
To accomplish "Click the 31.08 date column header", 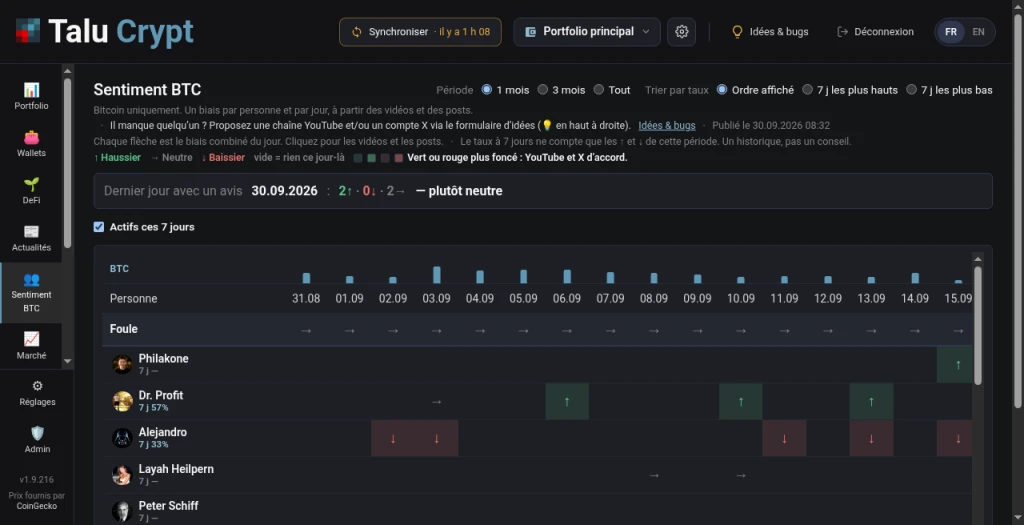I will (306, 298).
